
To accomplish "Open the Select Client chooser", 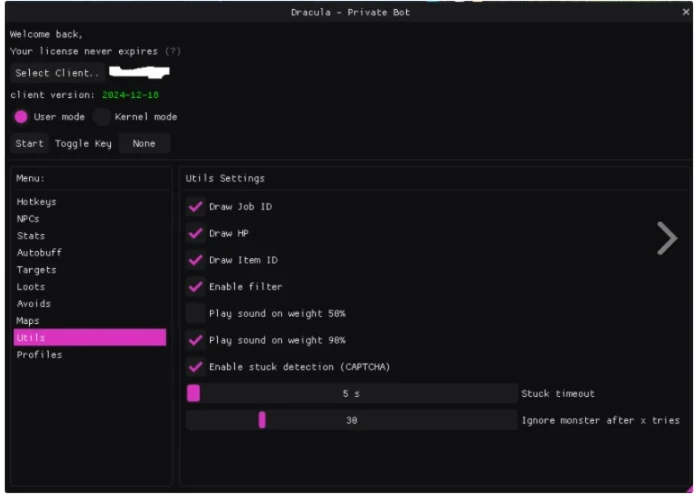I will pyautogui.click(x=58, y=73).
